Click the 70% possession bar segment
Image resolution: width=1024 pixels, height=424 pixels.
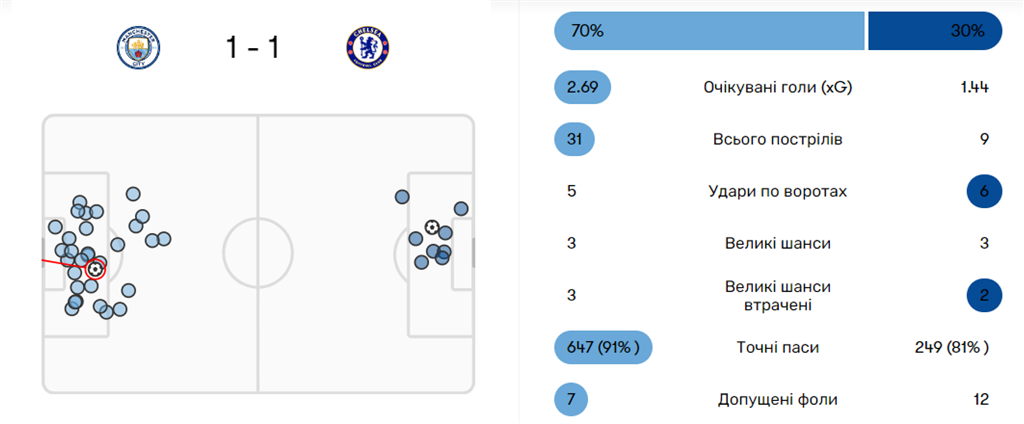point(709,31)
